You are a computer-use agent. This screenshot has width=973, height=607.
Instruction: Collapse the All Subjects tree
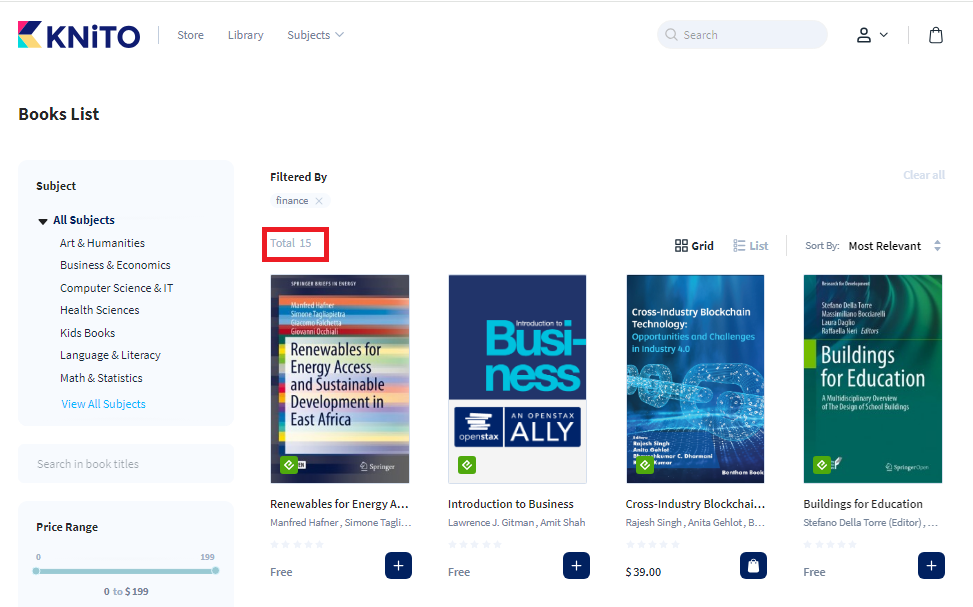click(x=43, y=221)
